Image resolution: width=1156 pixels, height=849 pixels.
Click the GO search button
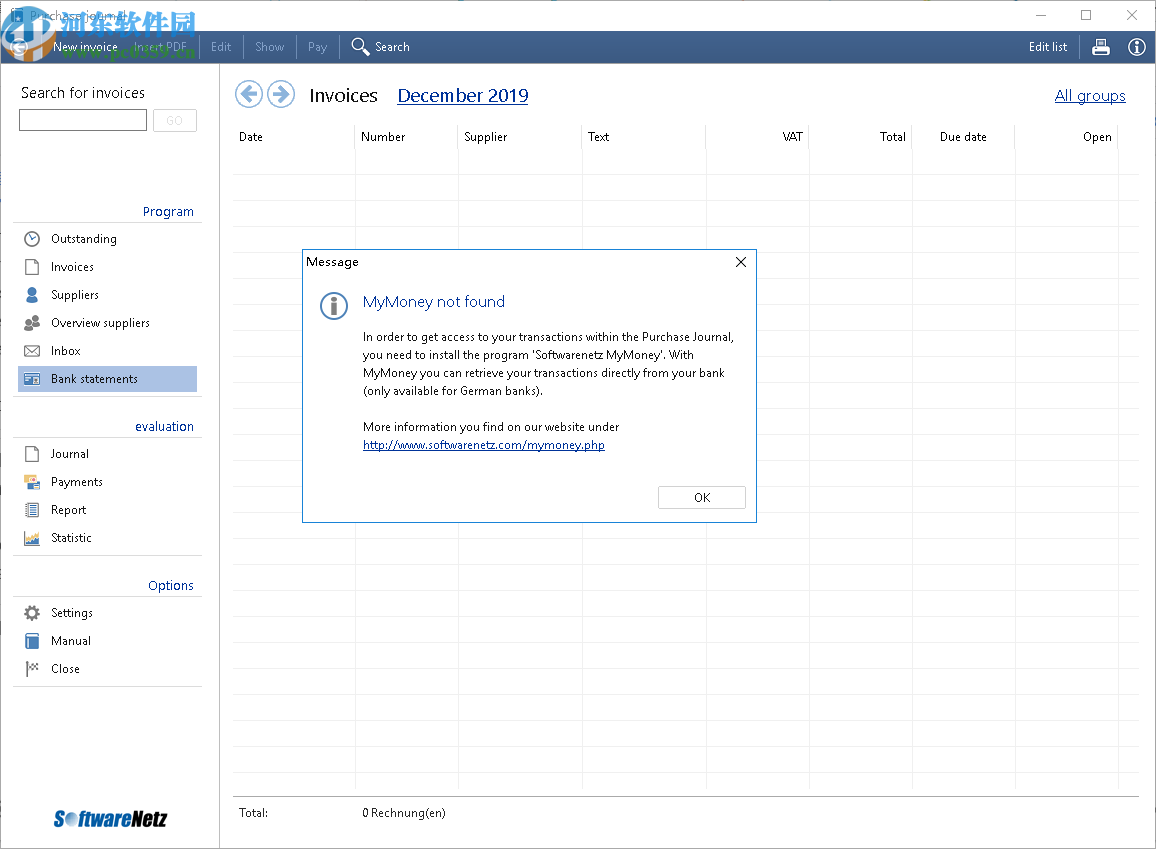pyautogui.click(x=175, y=120)
